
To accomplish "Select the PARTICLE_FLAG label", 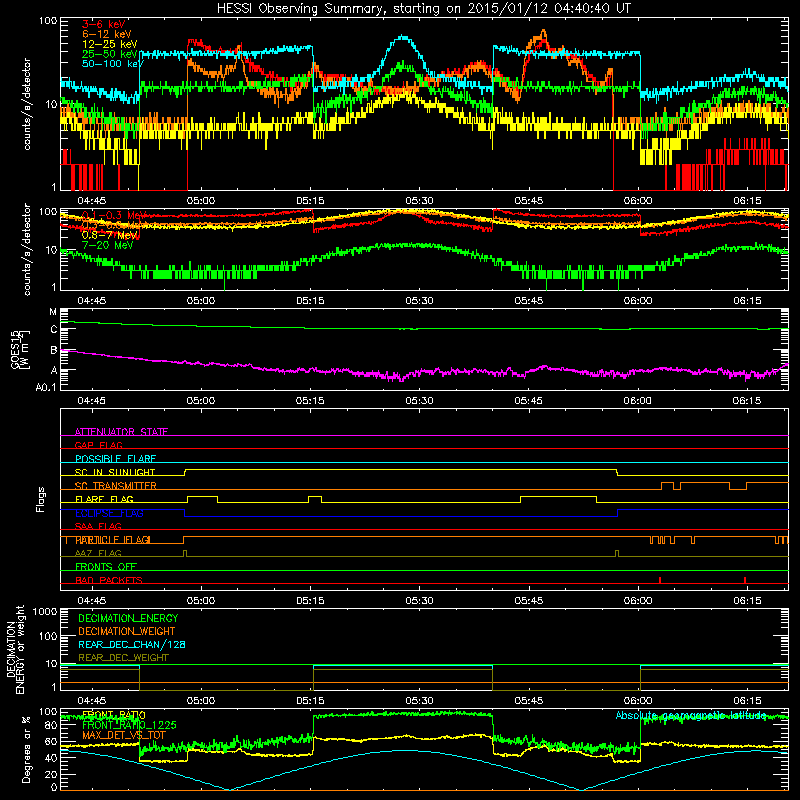I will click(x=113, y=540).
